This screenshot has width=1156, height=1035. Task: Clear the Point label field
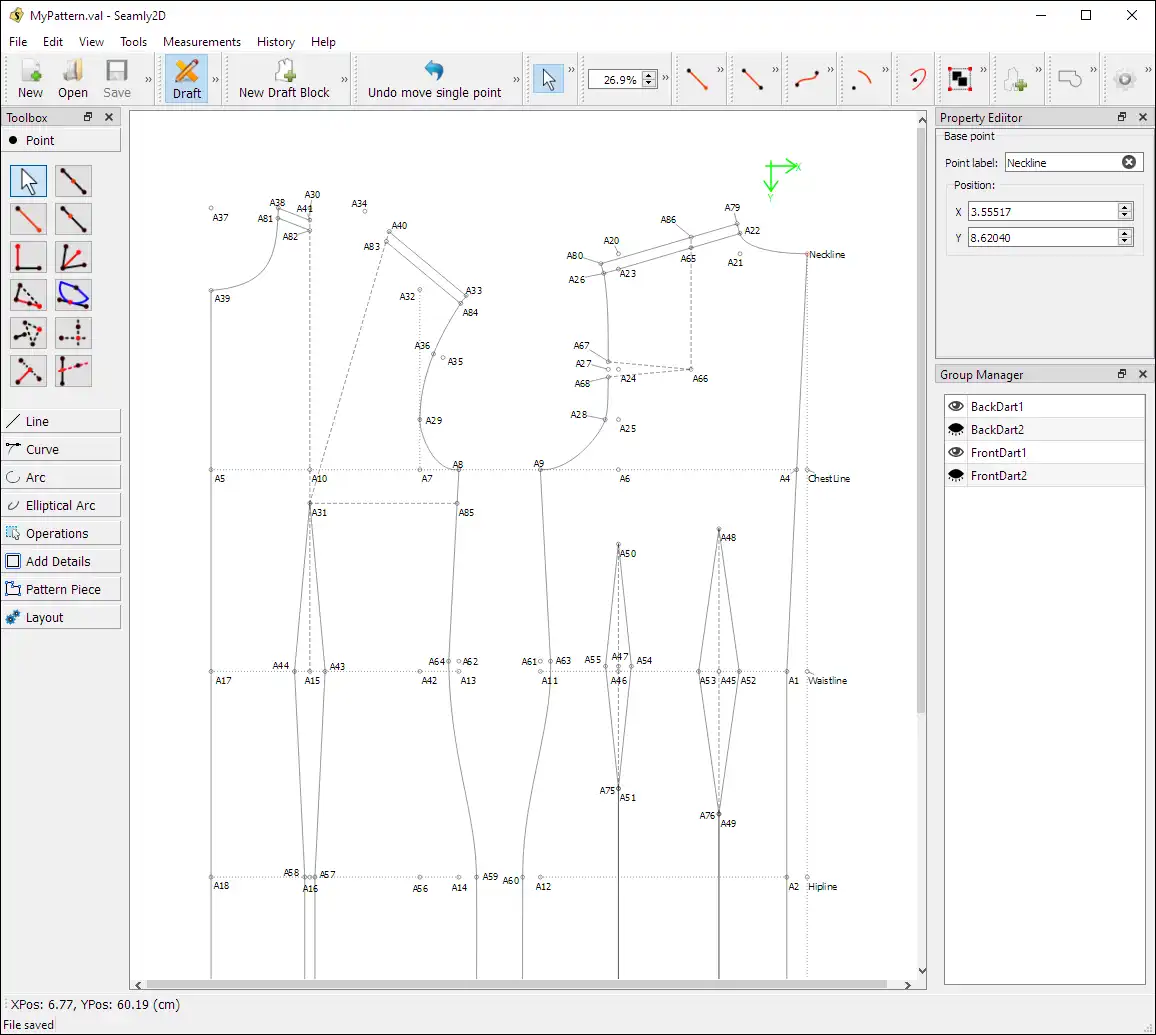1129,161
